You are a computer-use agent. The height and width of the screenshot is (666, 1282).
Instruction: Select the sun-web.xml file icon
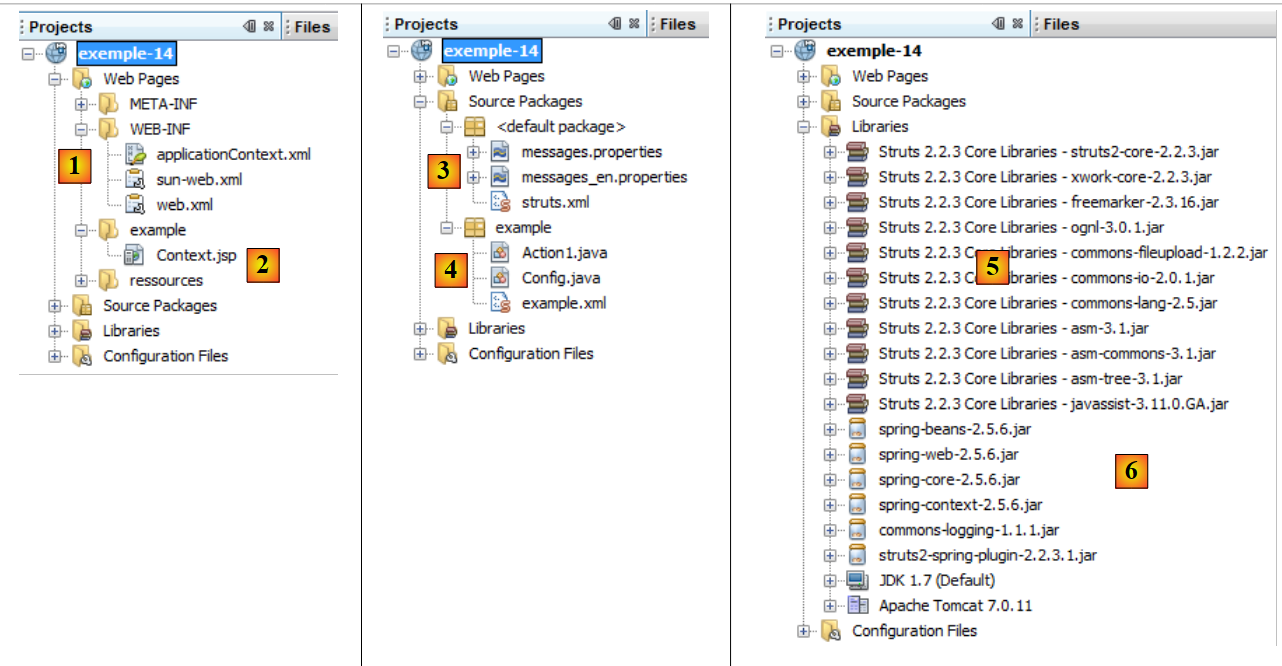click(x=136, y=180)
